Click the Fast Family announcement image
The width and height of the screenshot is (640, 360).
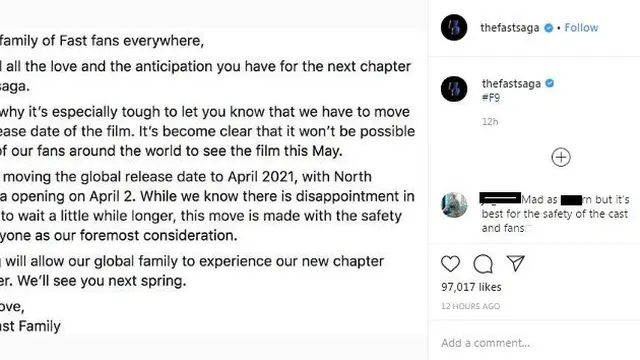214,182
